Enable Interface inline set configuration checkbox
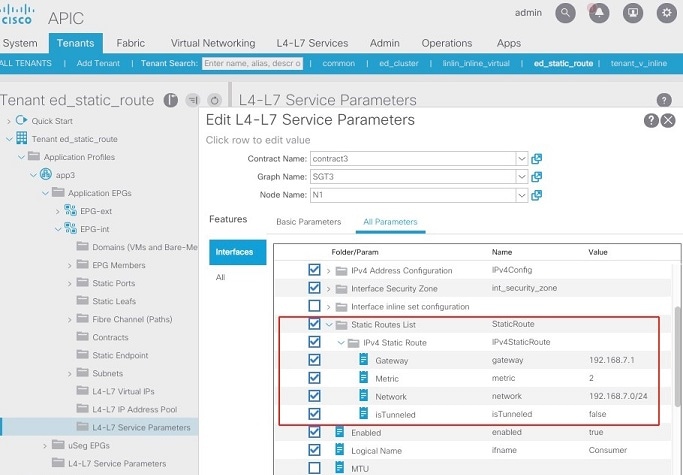The height and width of the screenshot is (475, 683). click(314, 306)
